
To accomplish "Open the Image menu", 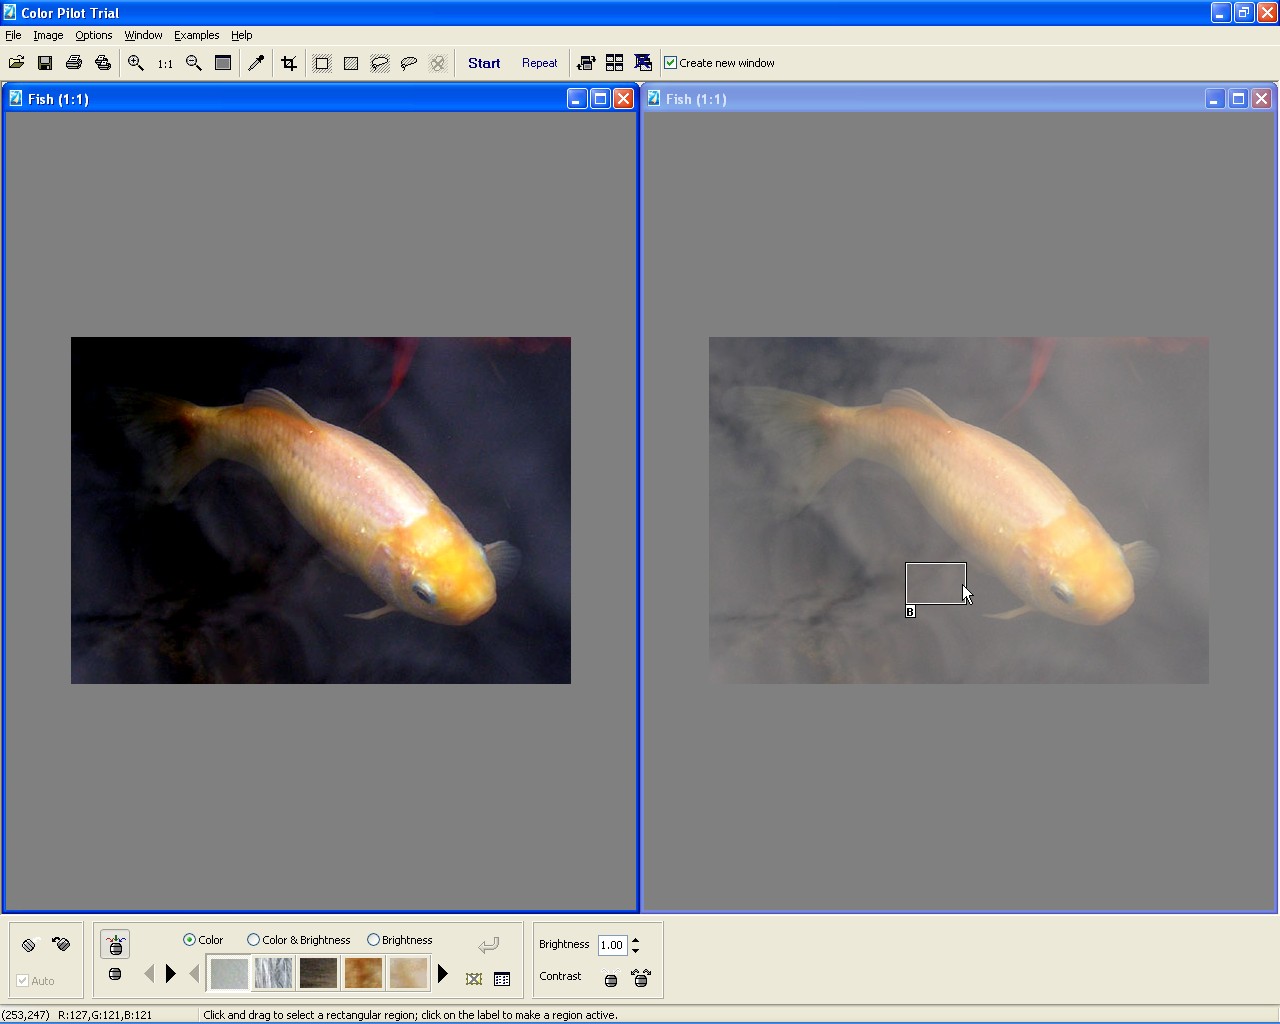I will tap(48, 35).
